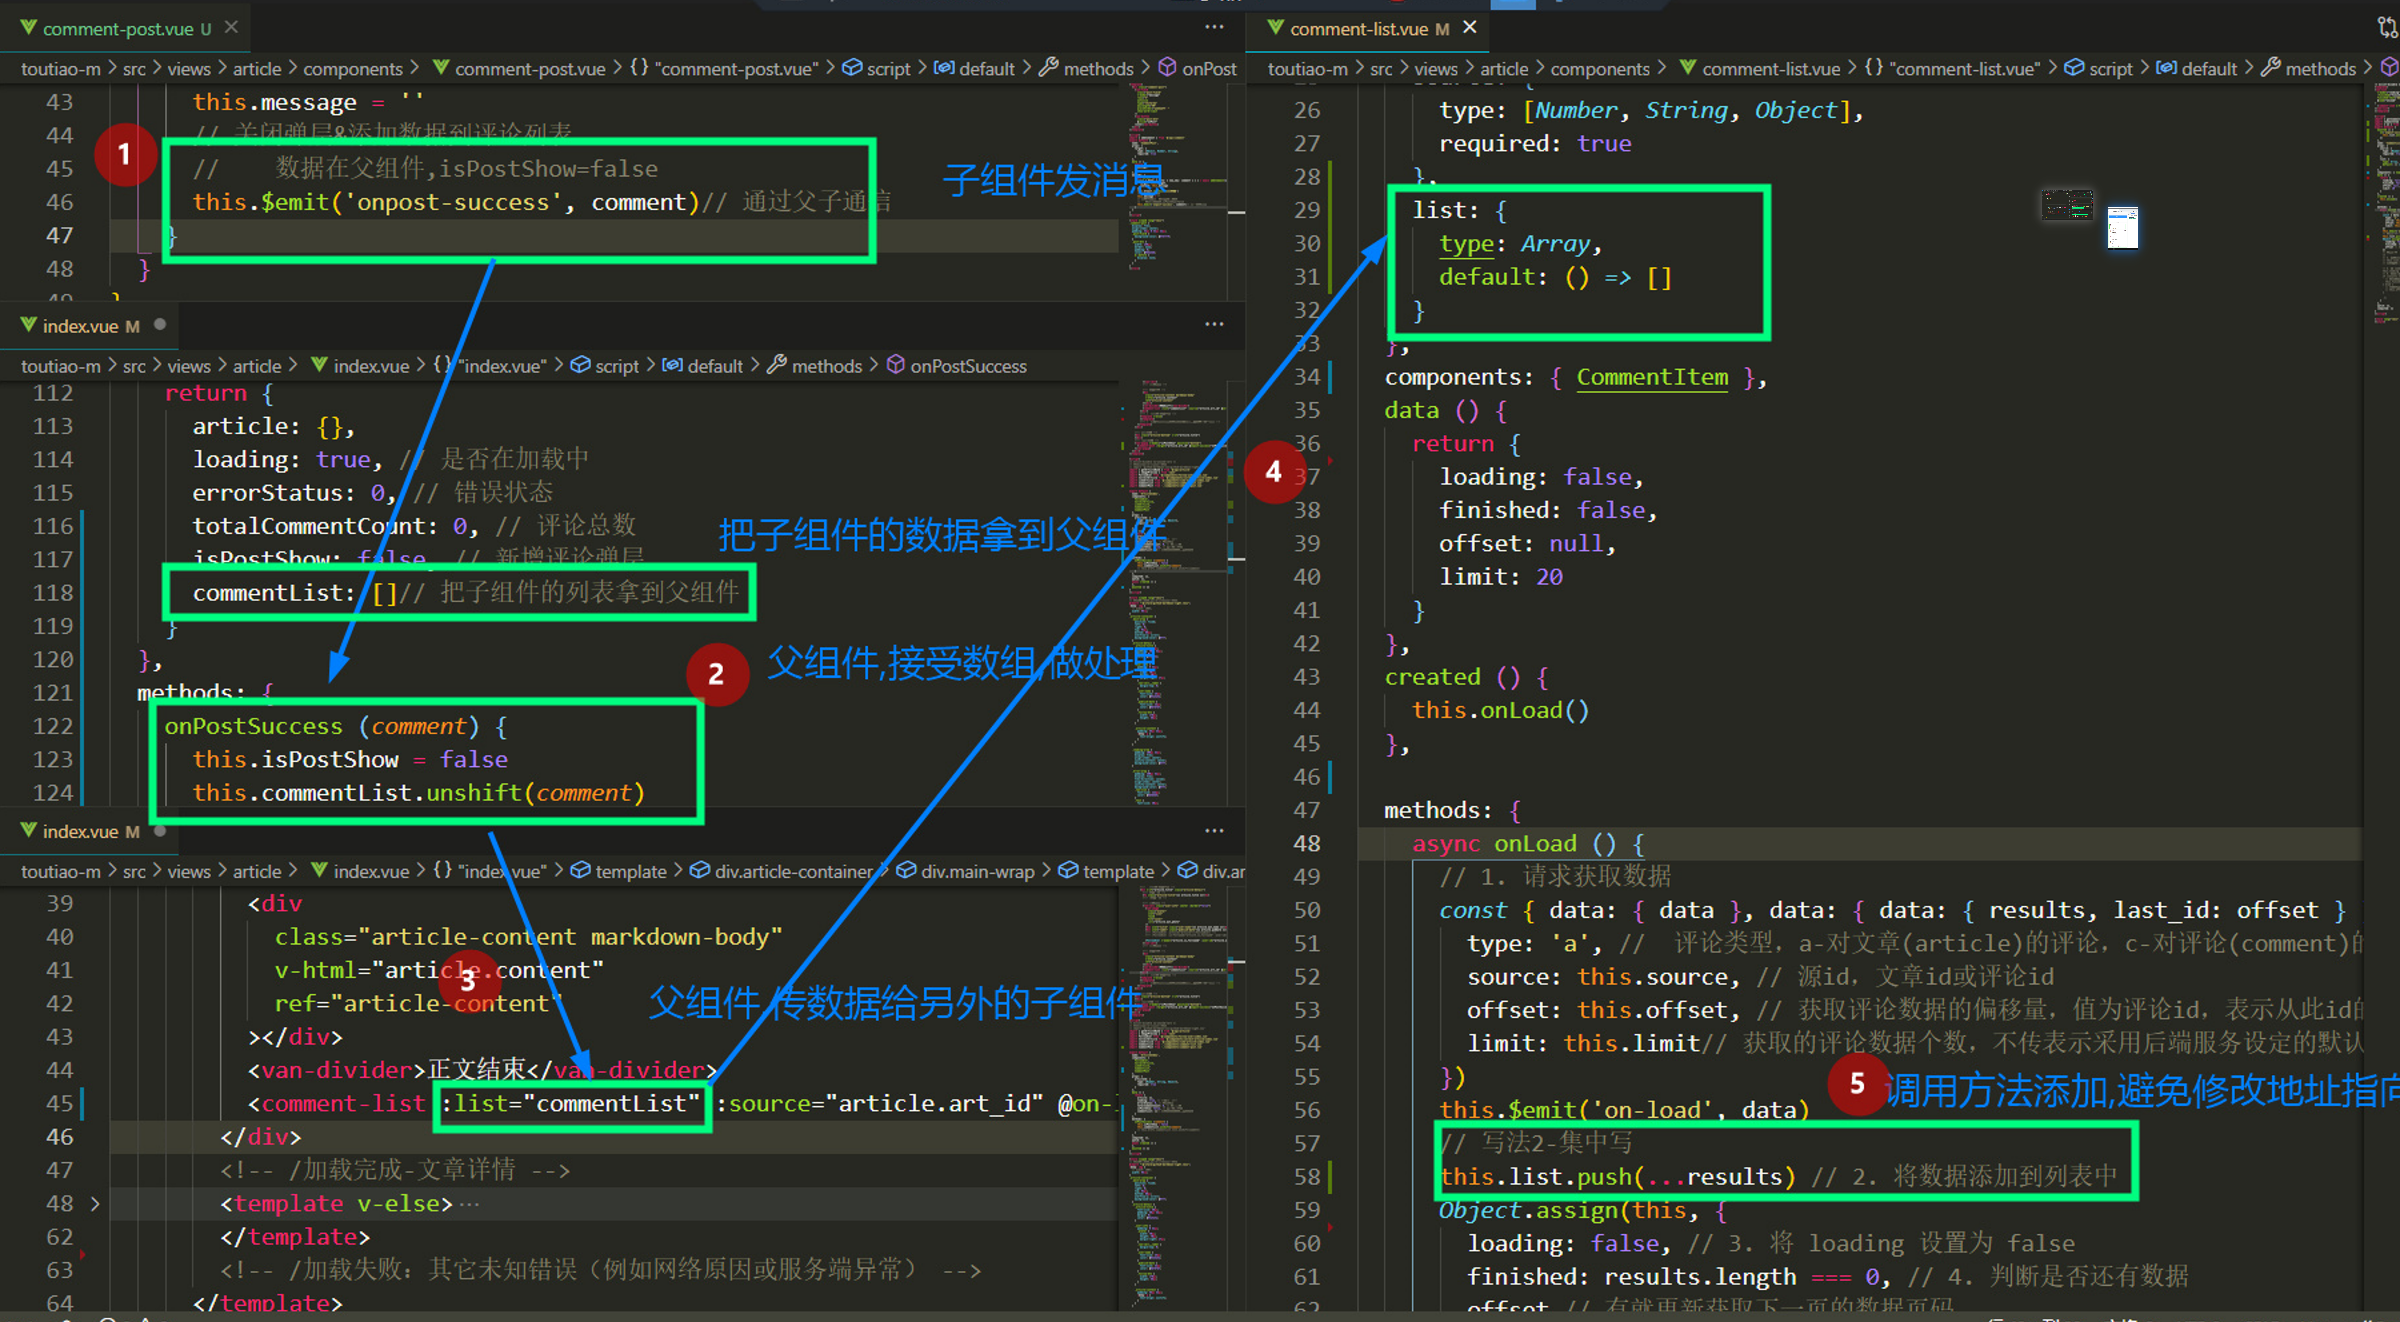The width and height of the screenshot is (2400, 1322).
Task: Open methods breadcrumb in comment-post.vue pane
Action: tap(1087, 68)
